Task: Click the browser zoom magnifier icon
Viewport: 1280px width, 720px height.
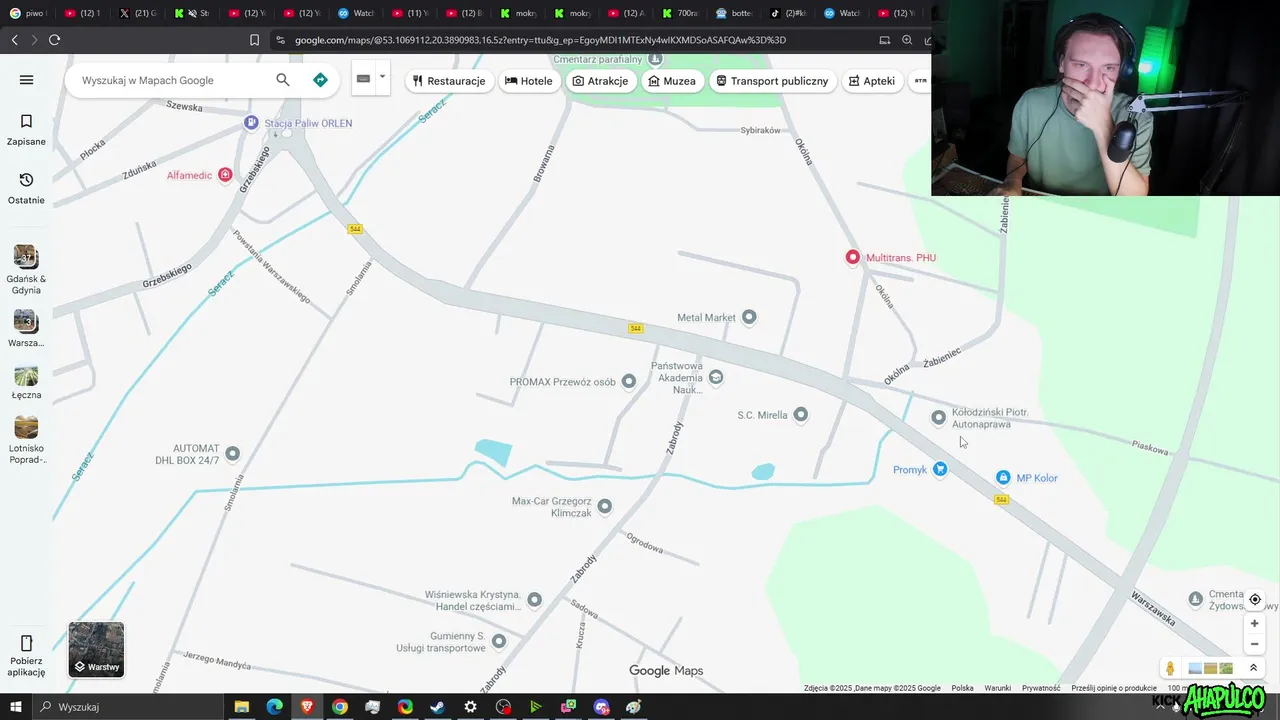Action: (907, 40)
